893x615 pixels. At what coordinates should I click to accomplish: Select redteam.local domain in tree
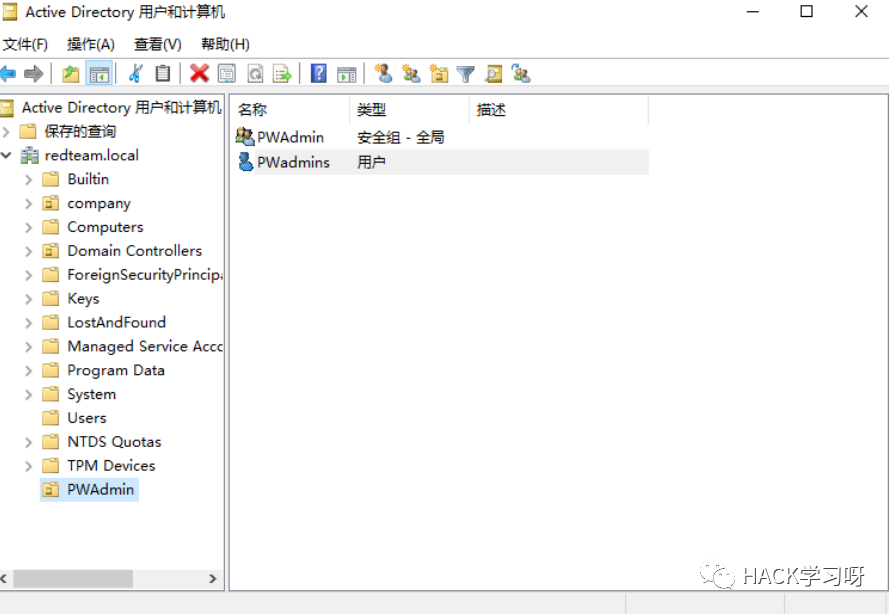pos(92,155)
